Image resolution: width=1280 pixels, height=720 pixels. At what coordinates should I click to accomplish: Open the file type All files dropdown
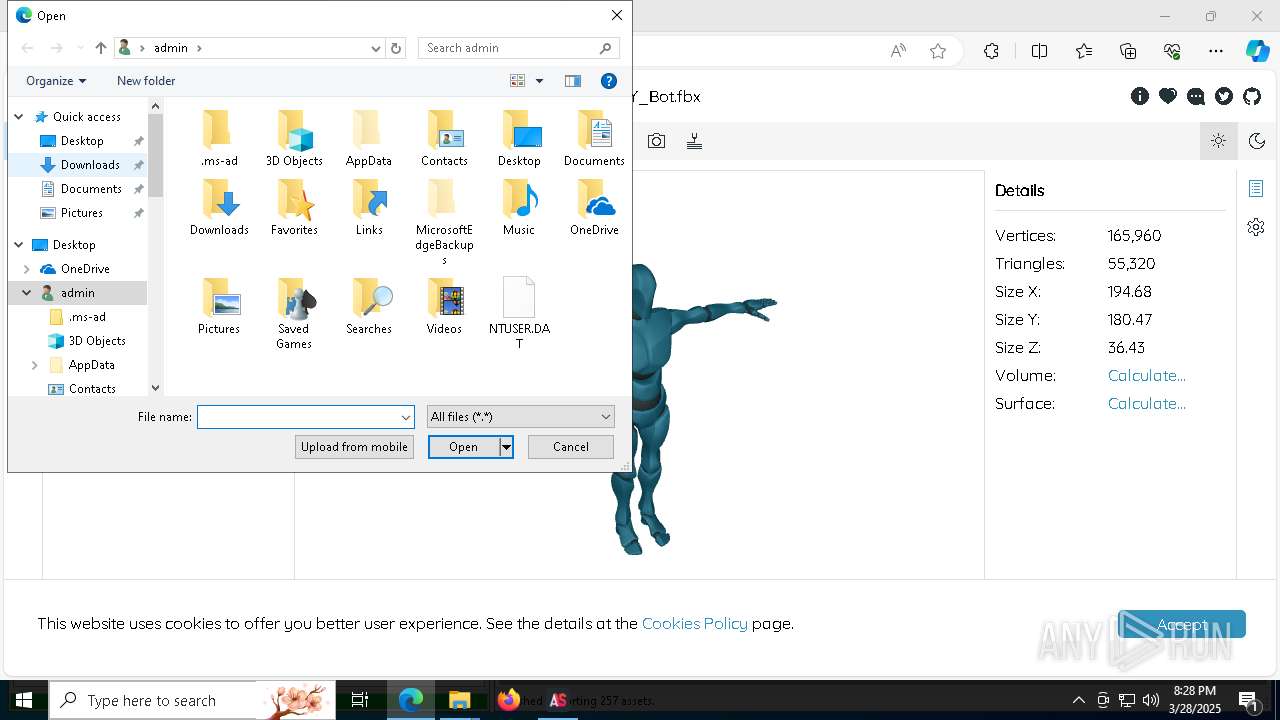pos(520,417)
